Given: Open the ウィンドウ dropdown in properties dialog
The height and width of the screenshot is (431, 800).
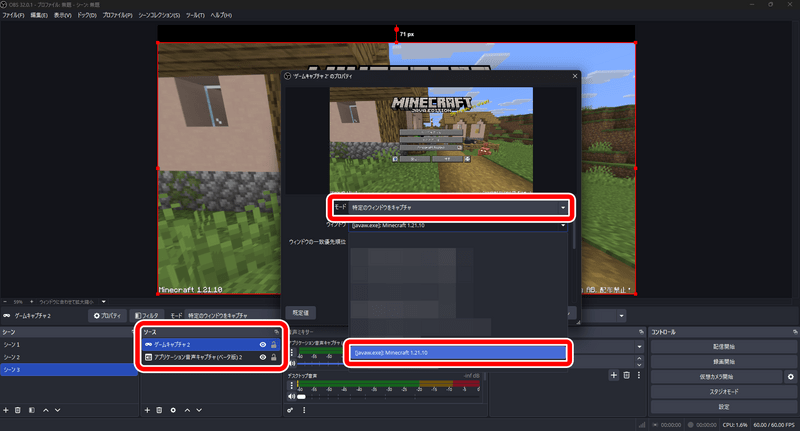Looking at the screenshot, I should coord(459,225).
